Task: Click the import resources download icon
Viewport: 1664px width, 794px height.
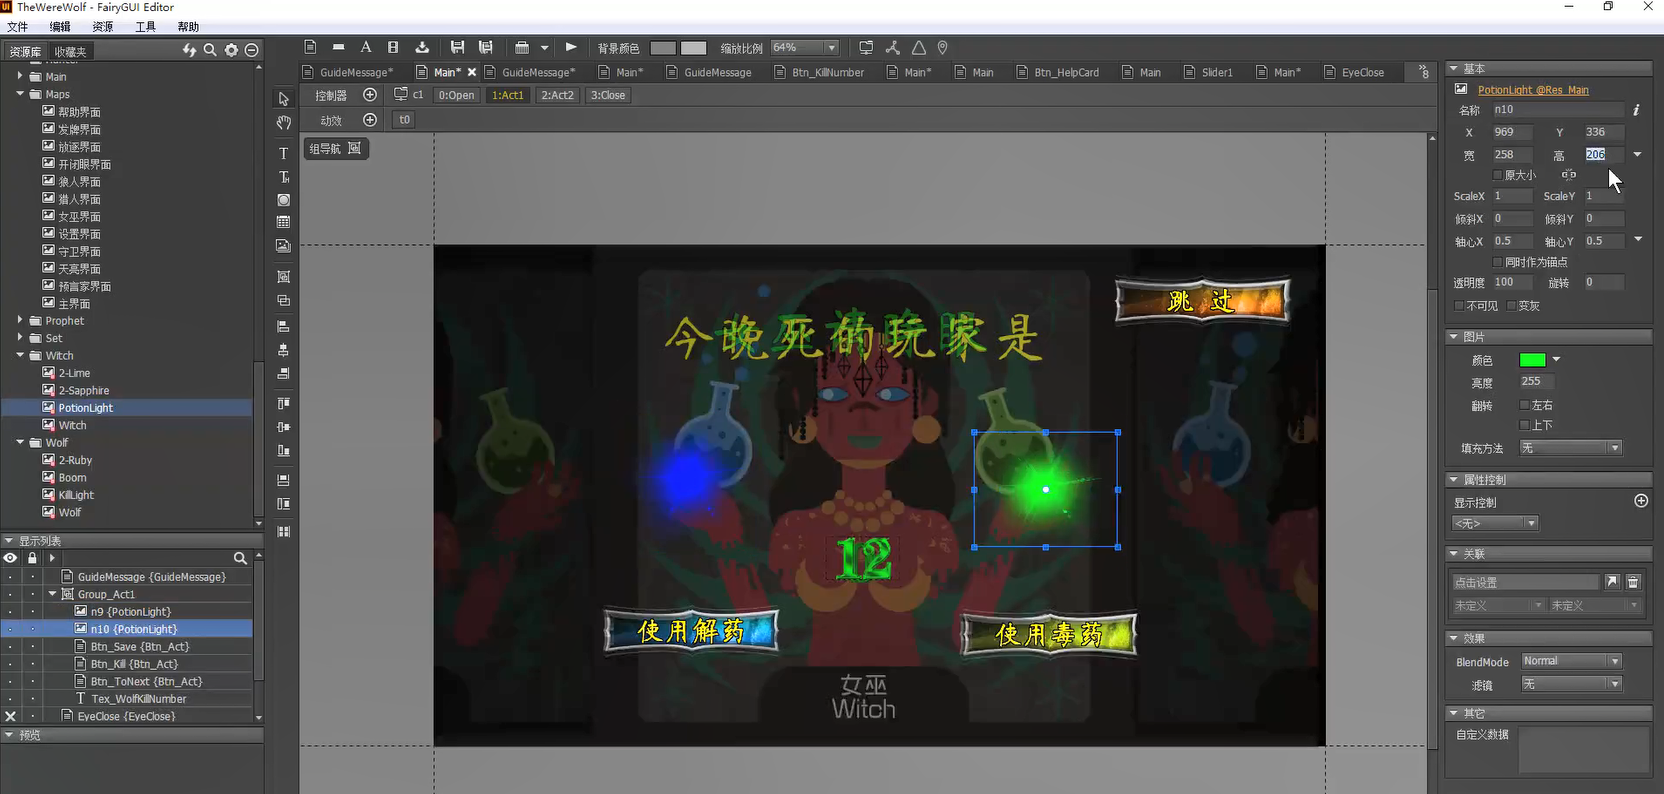Action: [x=422, y=47]
